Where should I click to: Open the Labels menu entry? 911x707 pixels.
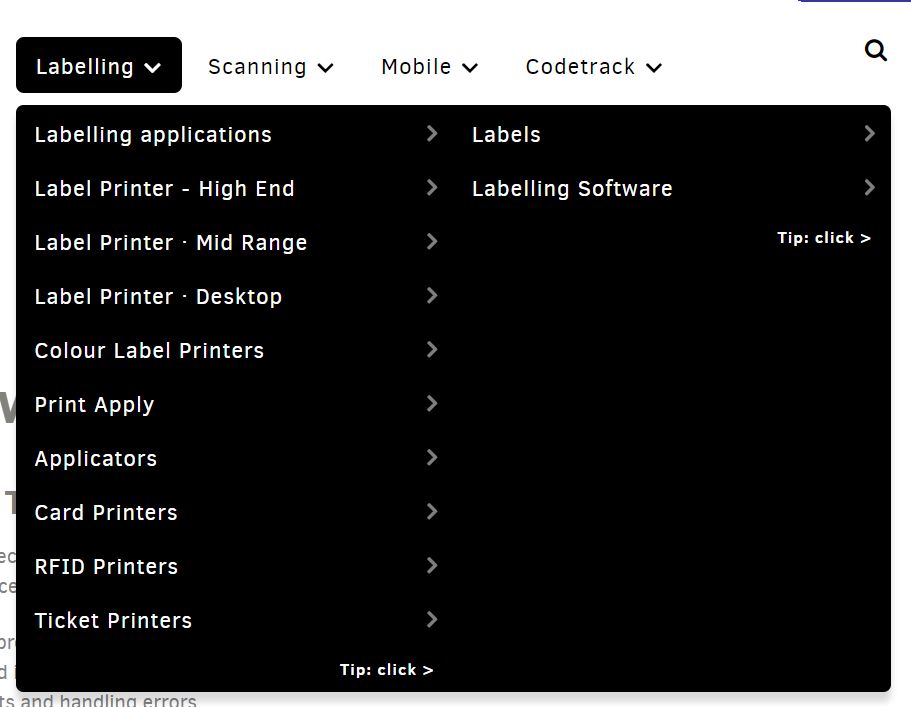[506, 135]
